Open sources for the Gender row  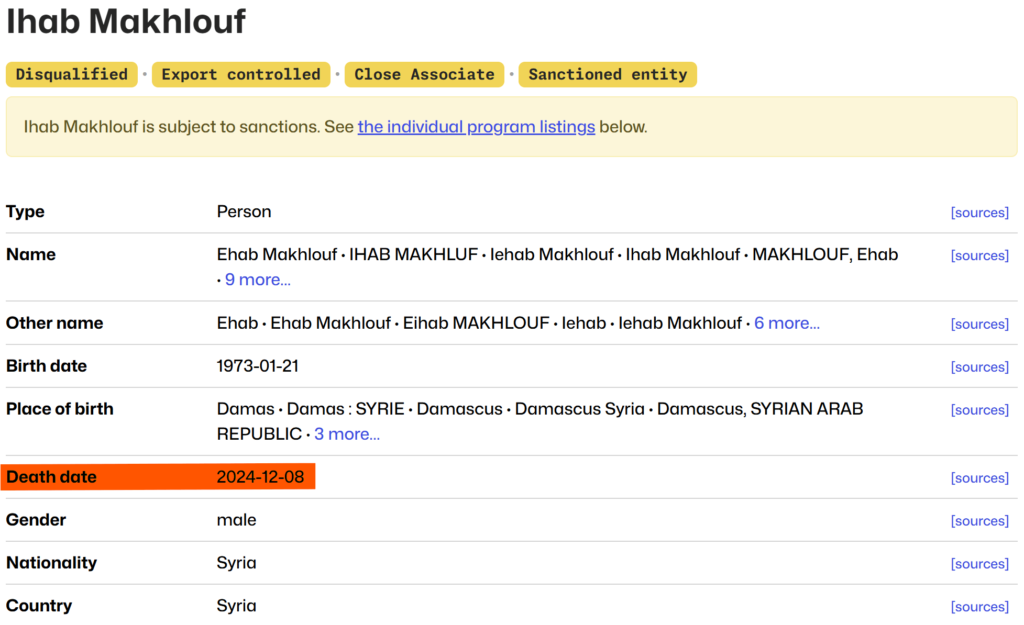(x=979, y=521)
